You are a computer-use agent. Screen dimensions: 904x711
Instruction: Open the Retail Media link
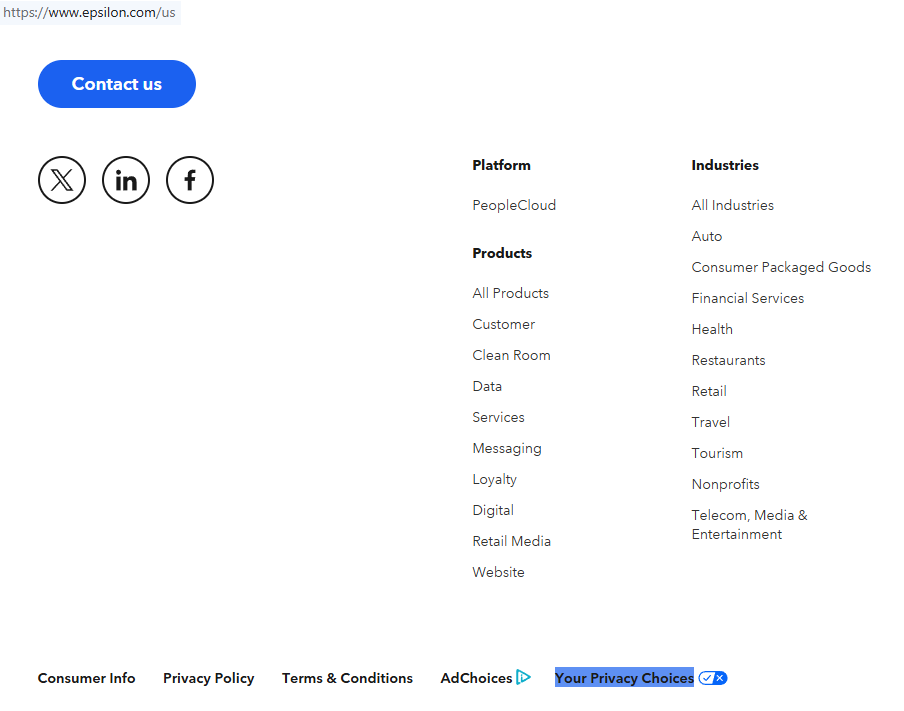click(512, 541)
